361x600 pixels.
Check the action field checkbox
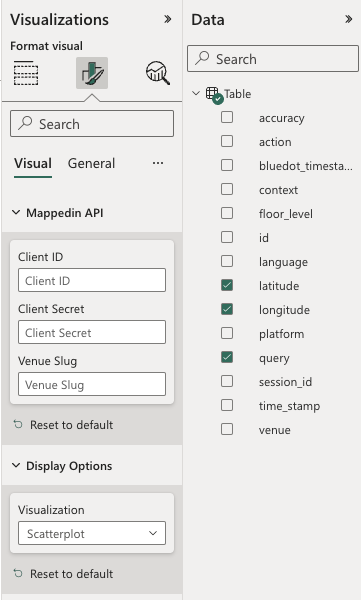pyautogui.click(x=227, y=141)
